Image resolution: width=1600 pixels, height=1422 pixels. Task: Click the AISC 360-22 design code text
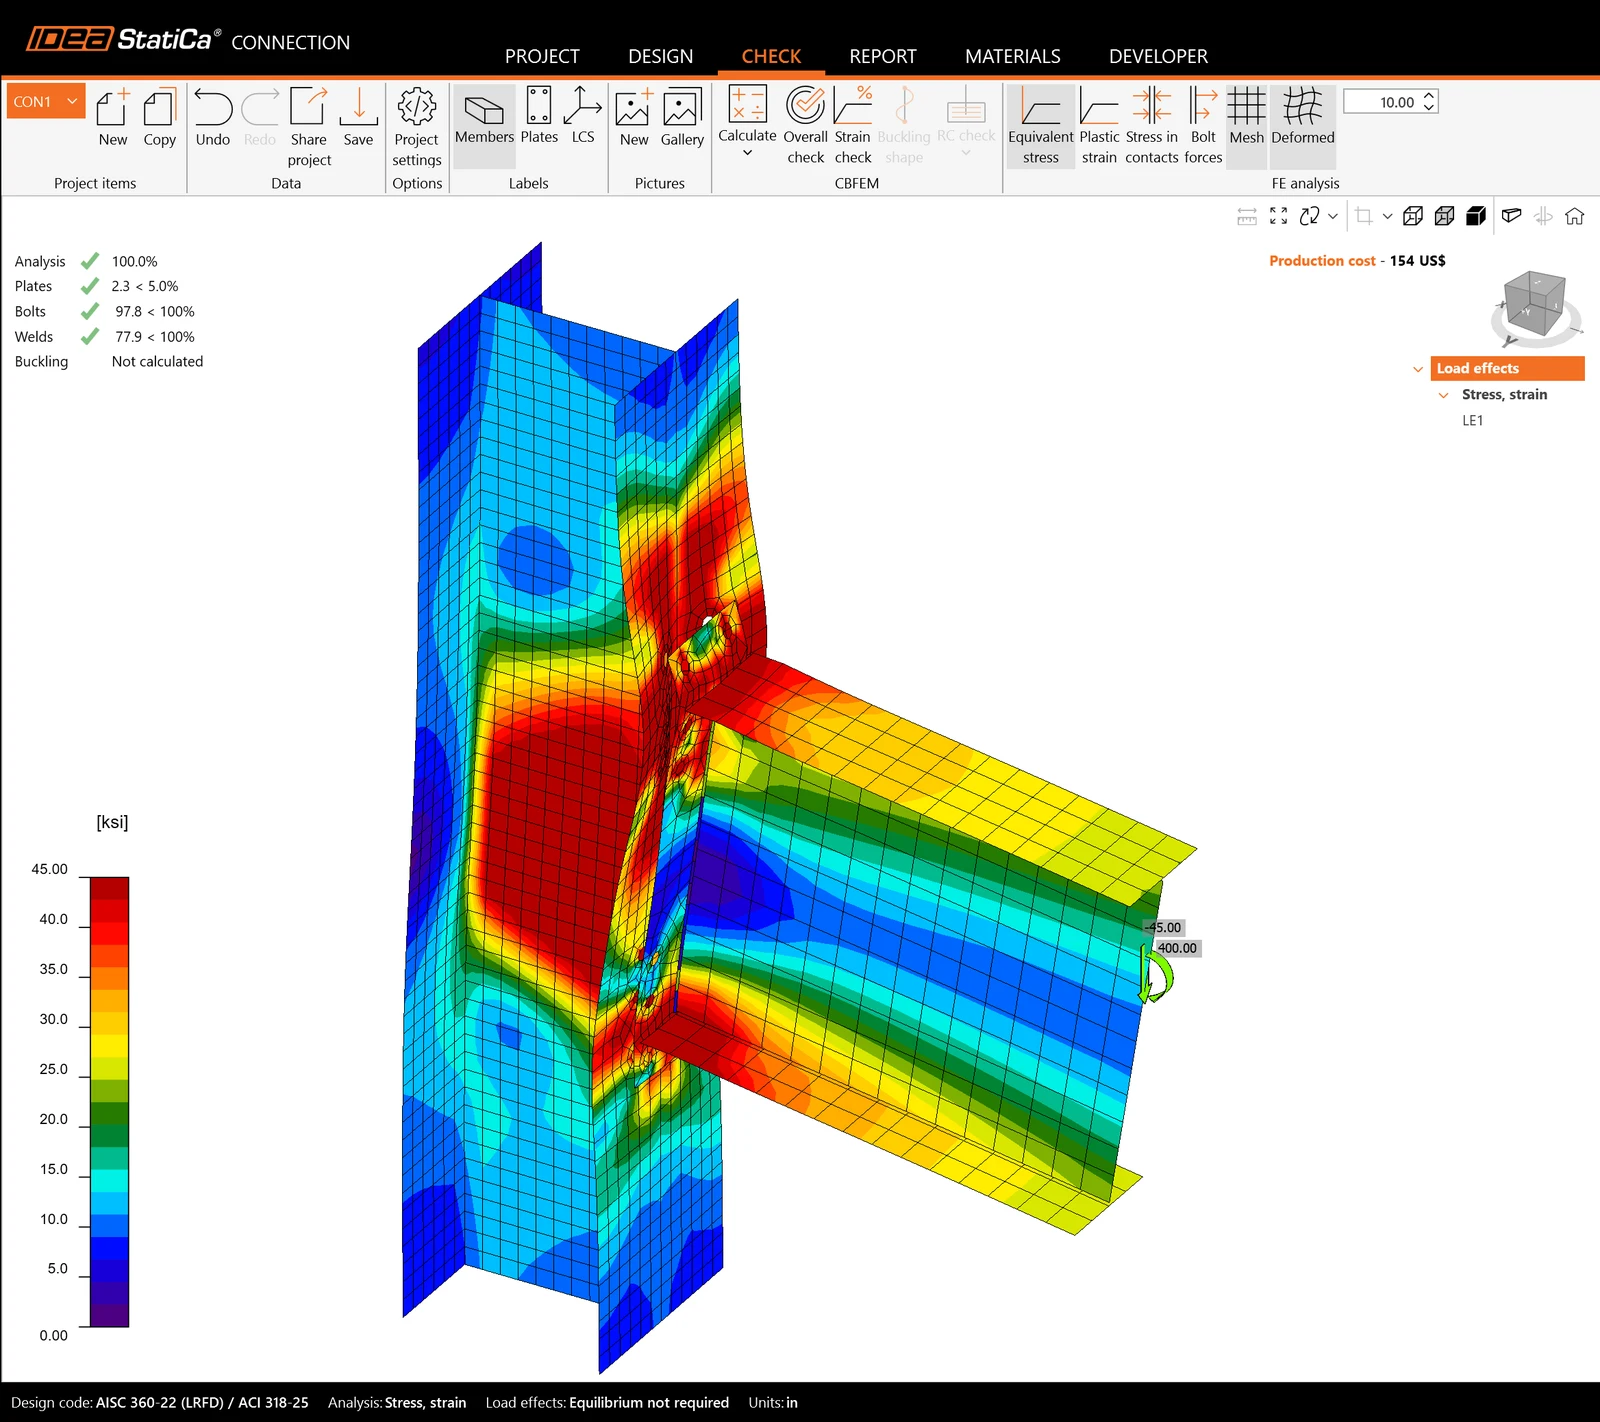pos(202,1403)
